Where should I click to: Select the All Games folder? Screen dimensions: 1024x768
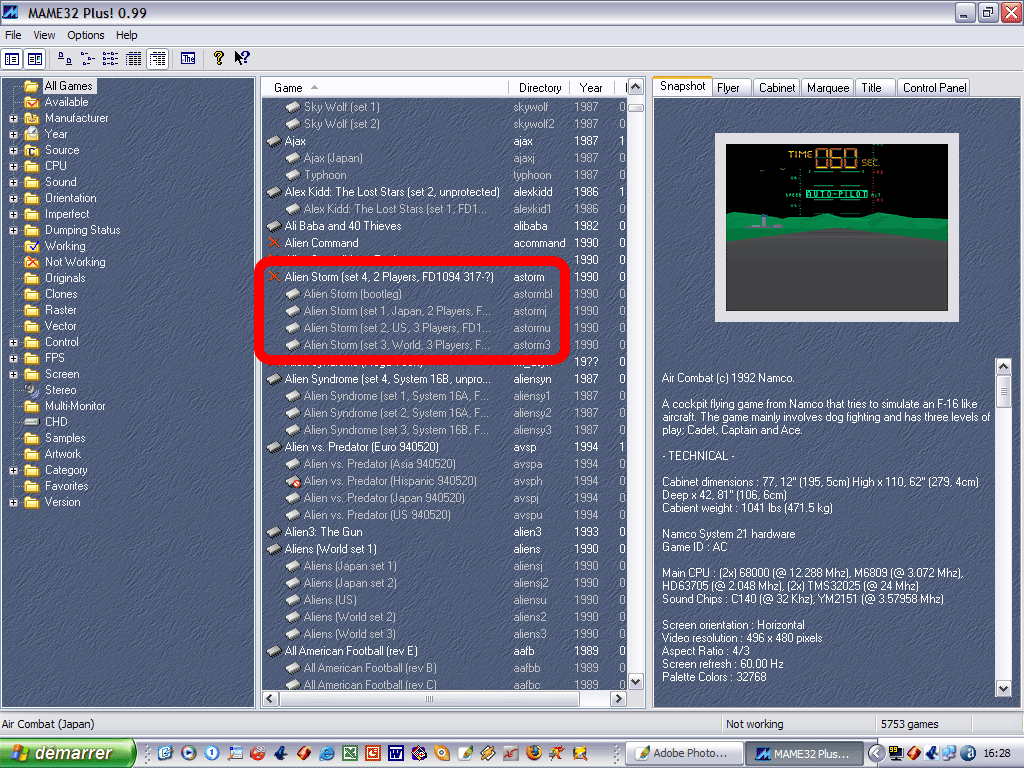[68, 86]
